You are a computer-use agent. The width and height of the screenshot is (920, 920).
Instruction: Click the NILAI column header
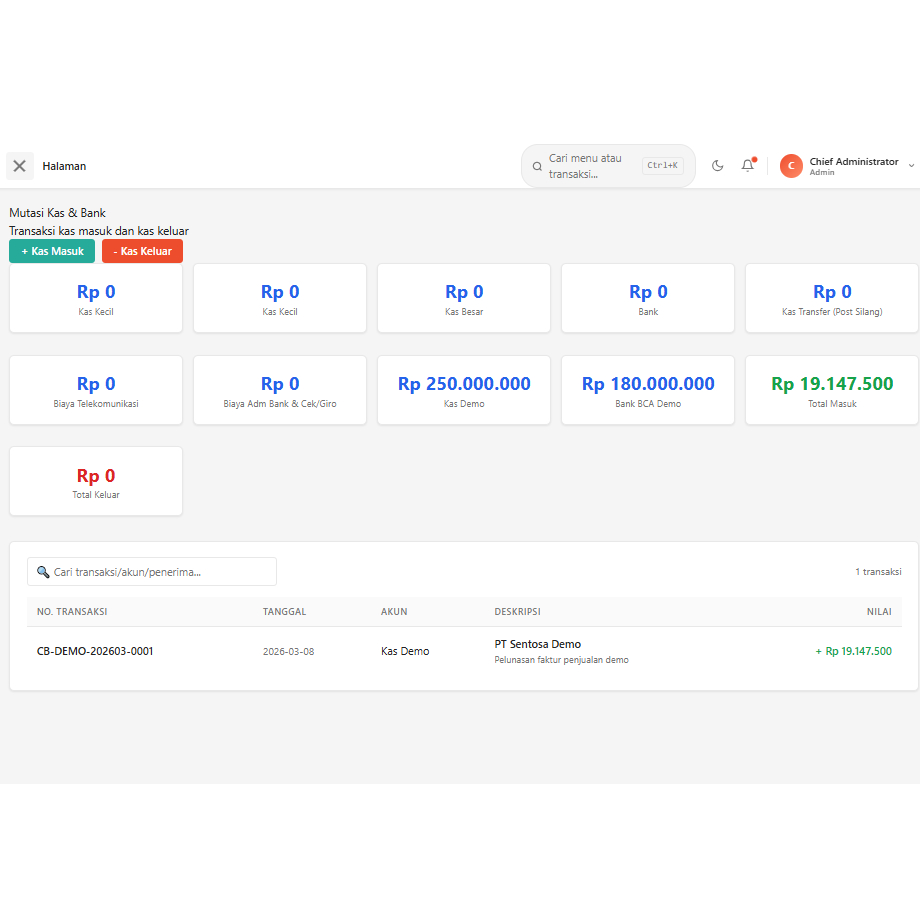point(879,611)
